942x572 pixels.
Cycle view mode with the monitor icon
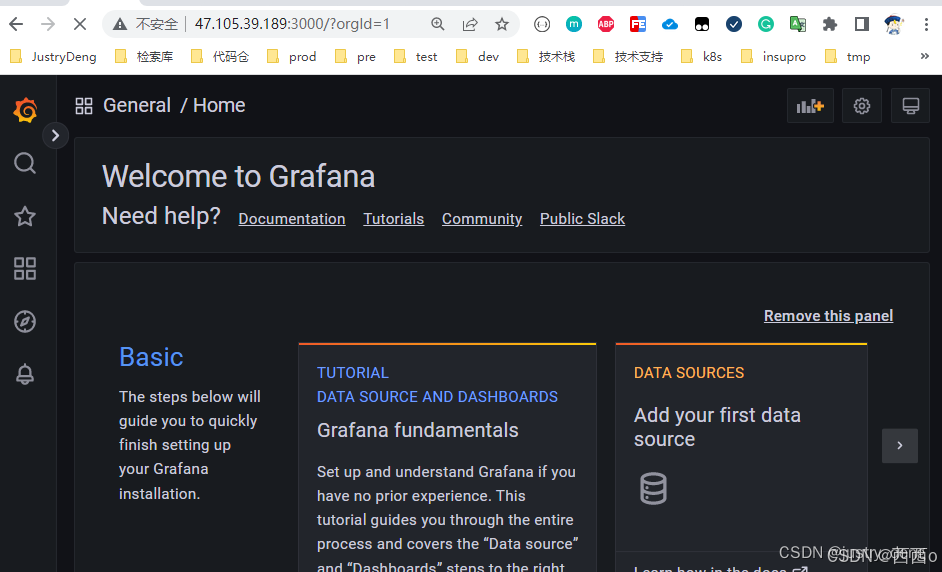point(910,106)
